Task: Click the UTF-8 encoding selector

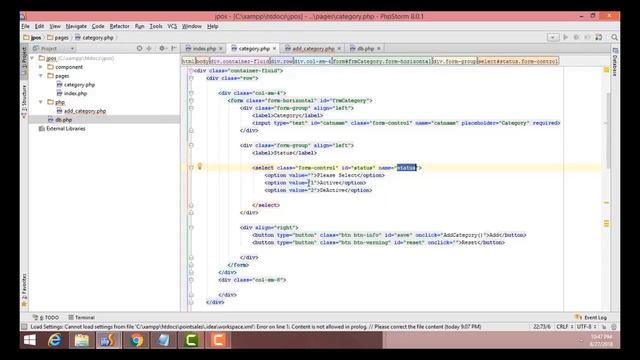Action: click(x=586, y=327)
